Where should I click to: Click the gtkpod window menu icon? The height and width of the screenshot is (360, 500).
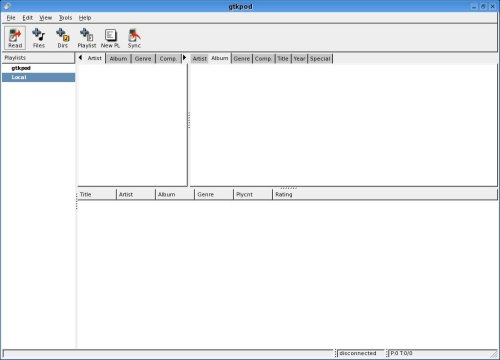point(7,6)
